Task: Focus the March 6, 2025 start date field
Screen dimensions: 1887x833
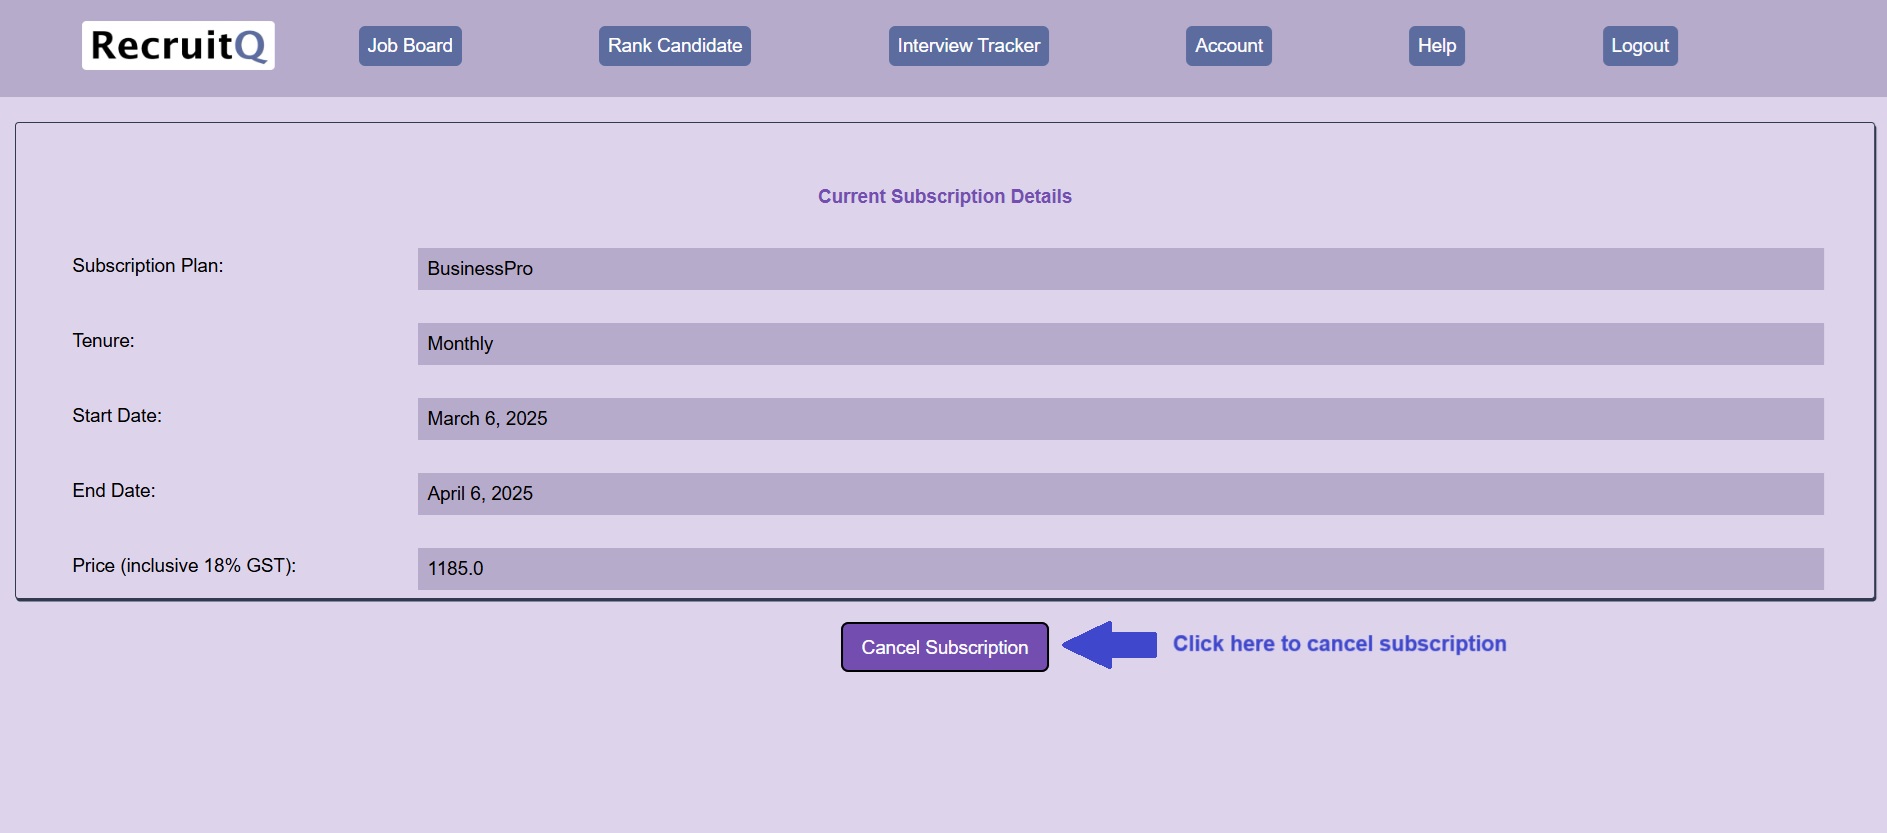Action: click(x=1120, y=419)
